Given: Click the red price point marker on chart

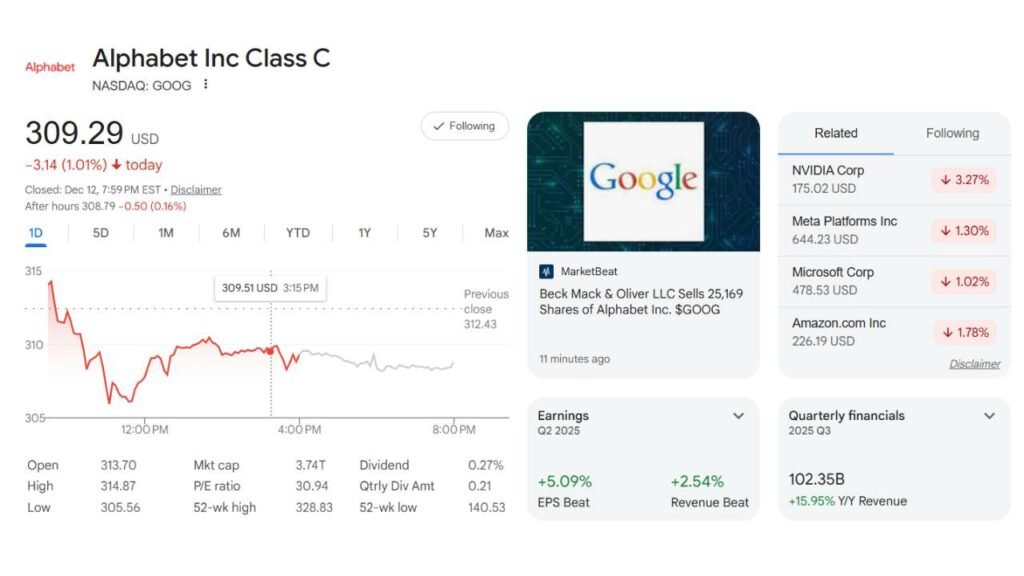Looking at the screenshot, I should coord(271,350).
